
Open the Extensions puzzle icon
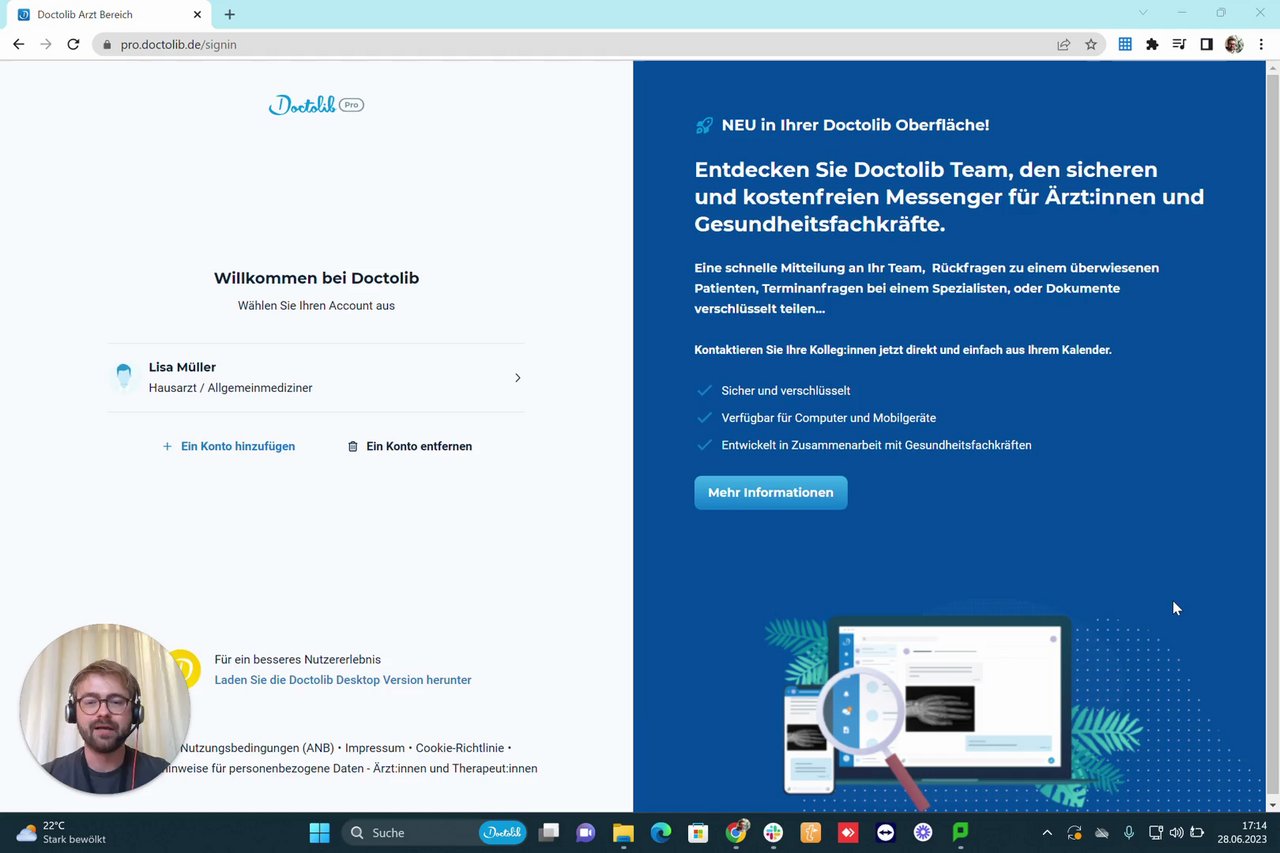[x=1152, y=44]
